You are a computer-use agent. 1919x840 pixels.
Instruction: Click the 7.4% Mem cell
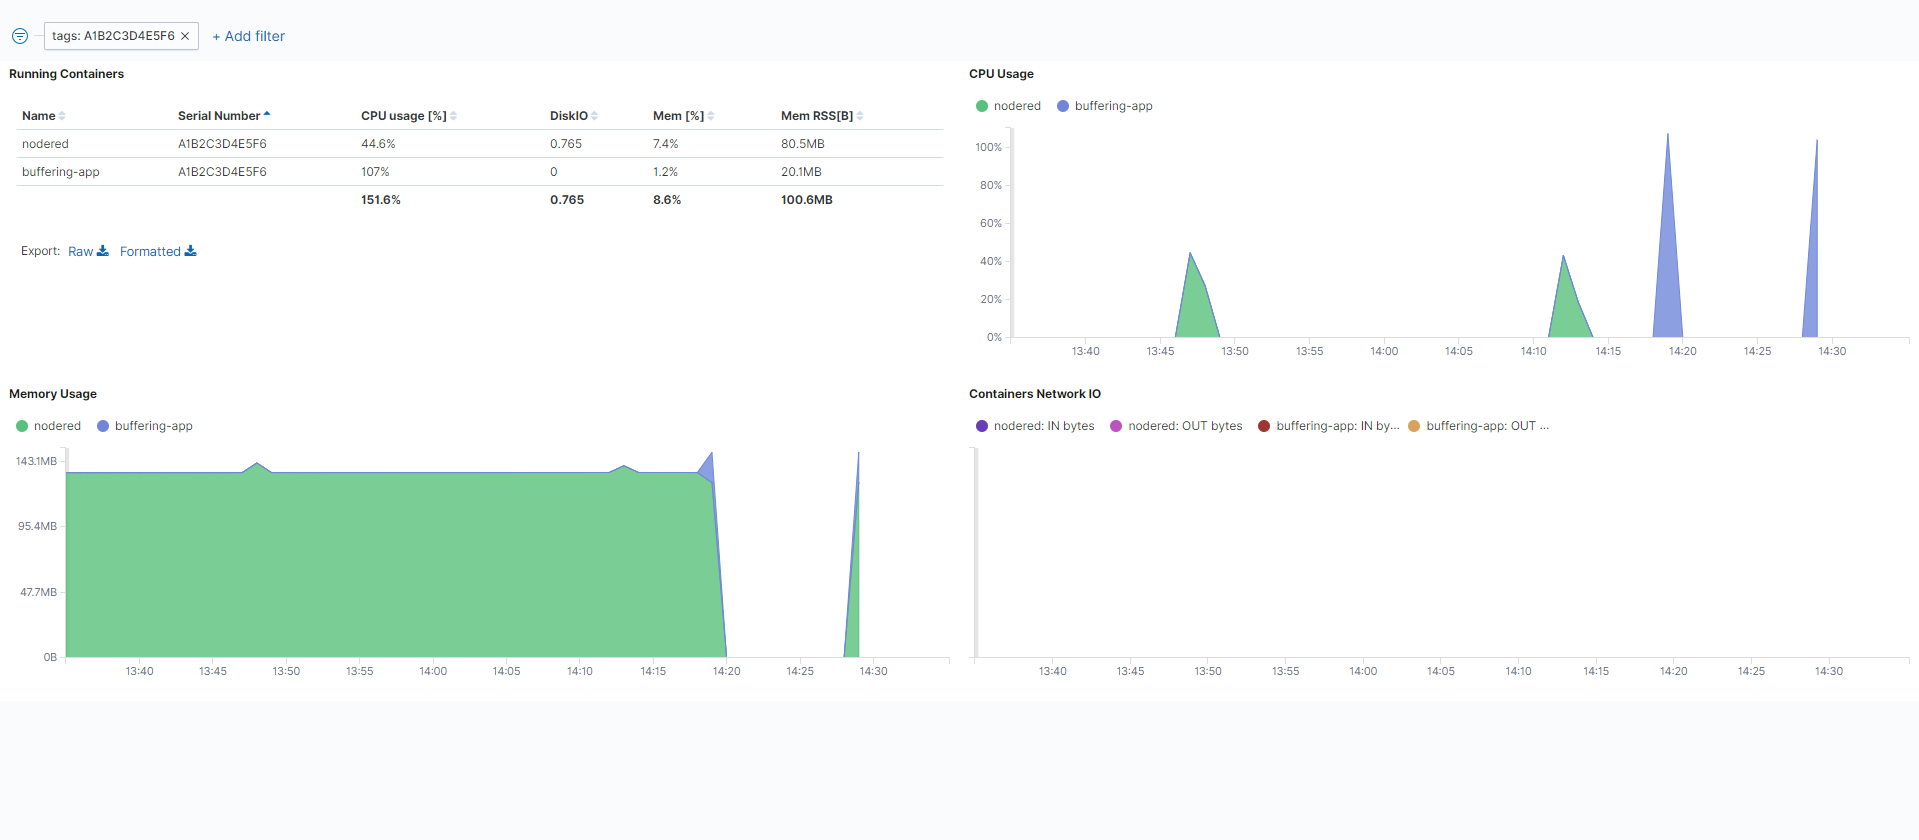(666, 144)
